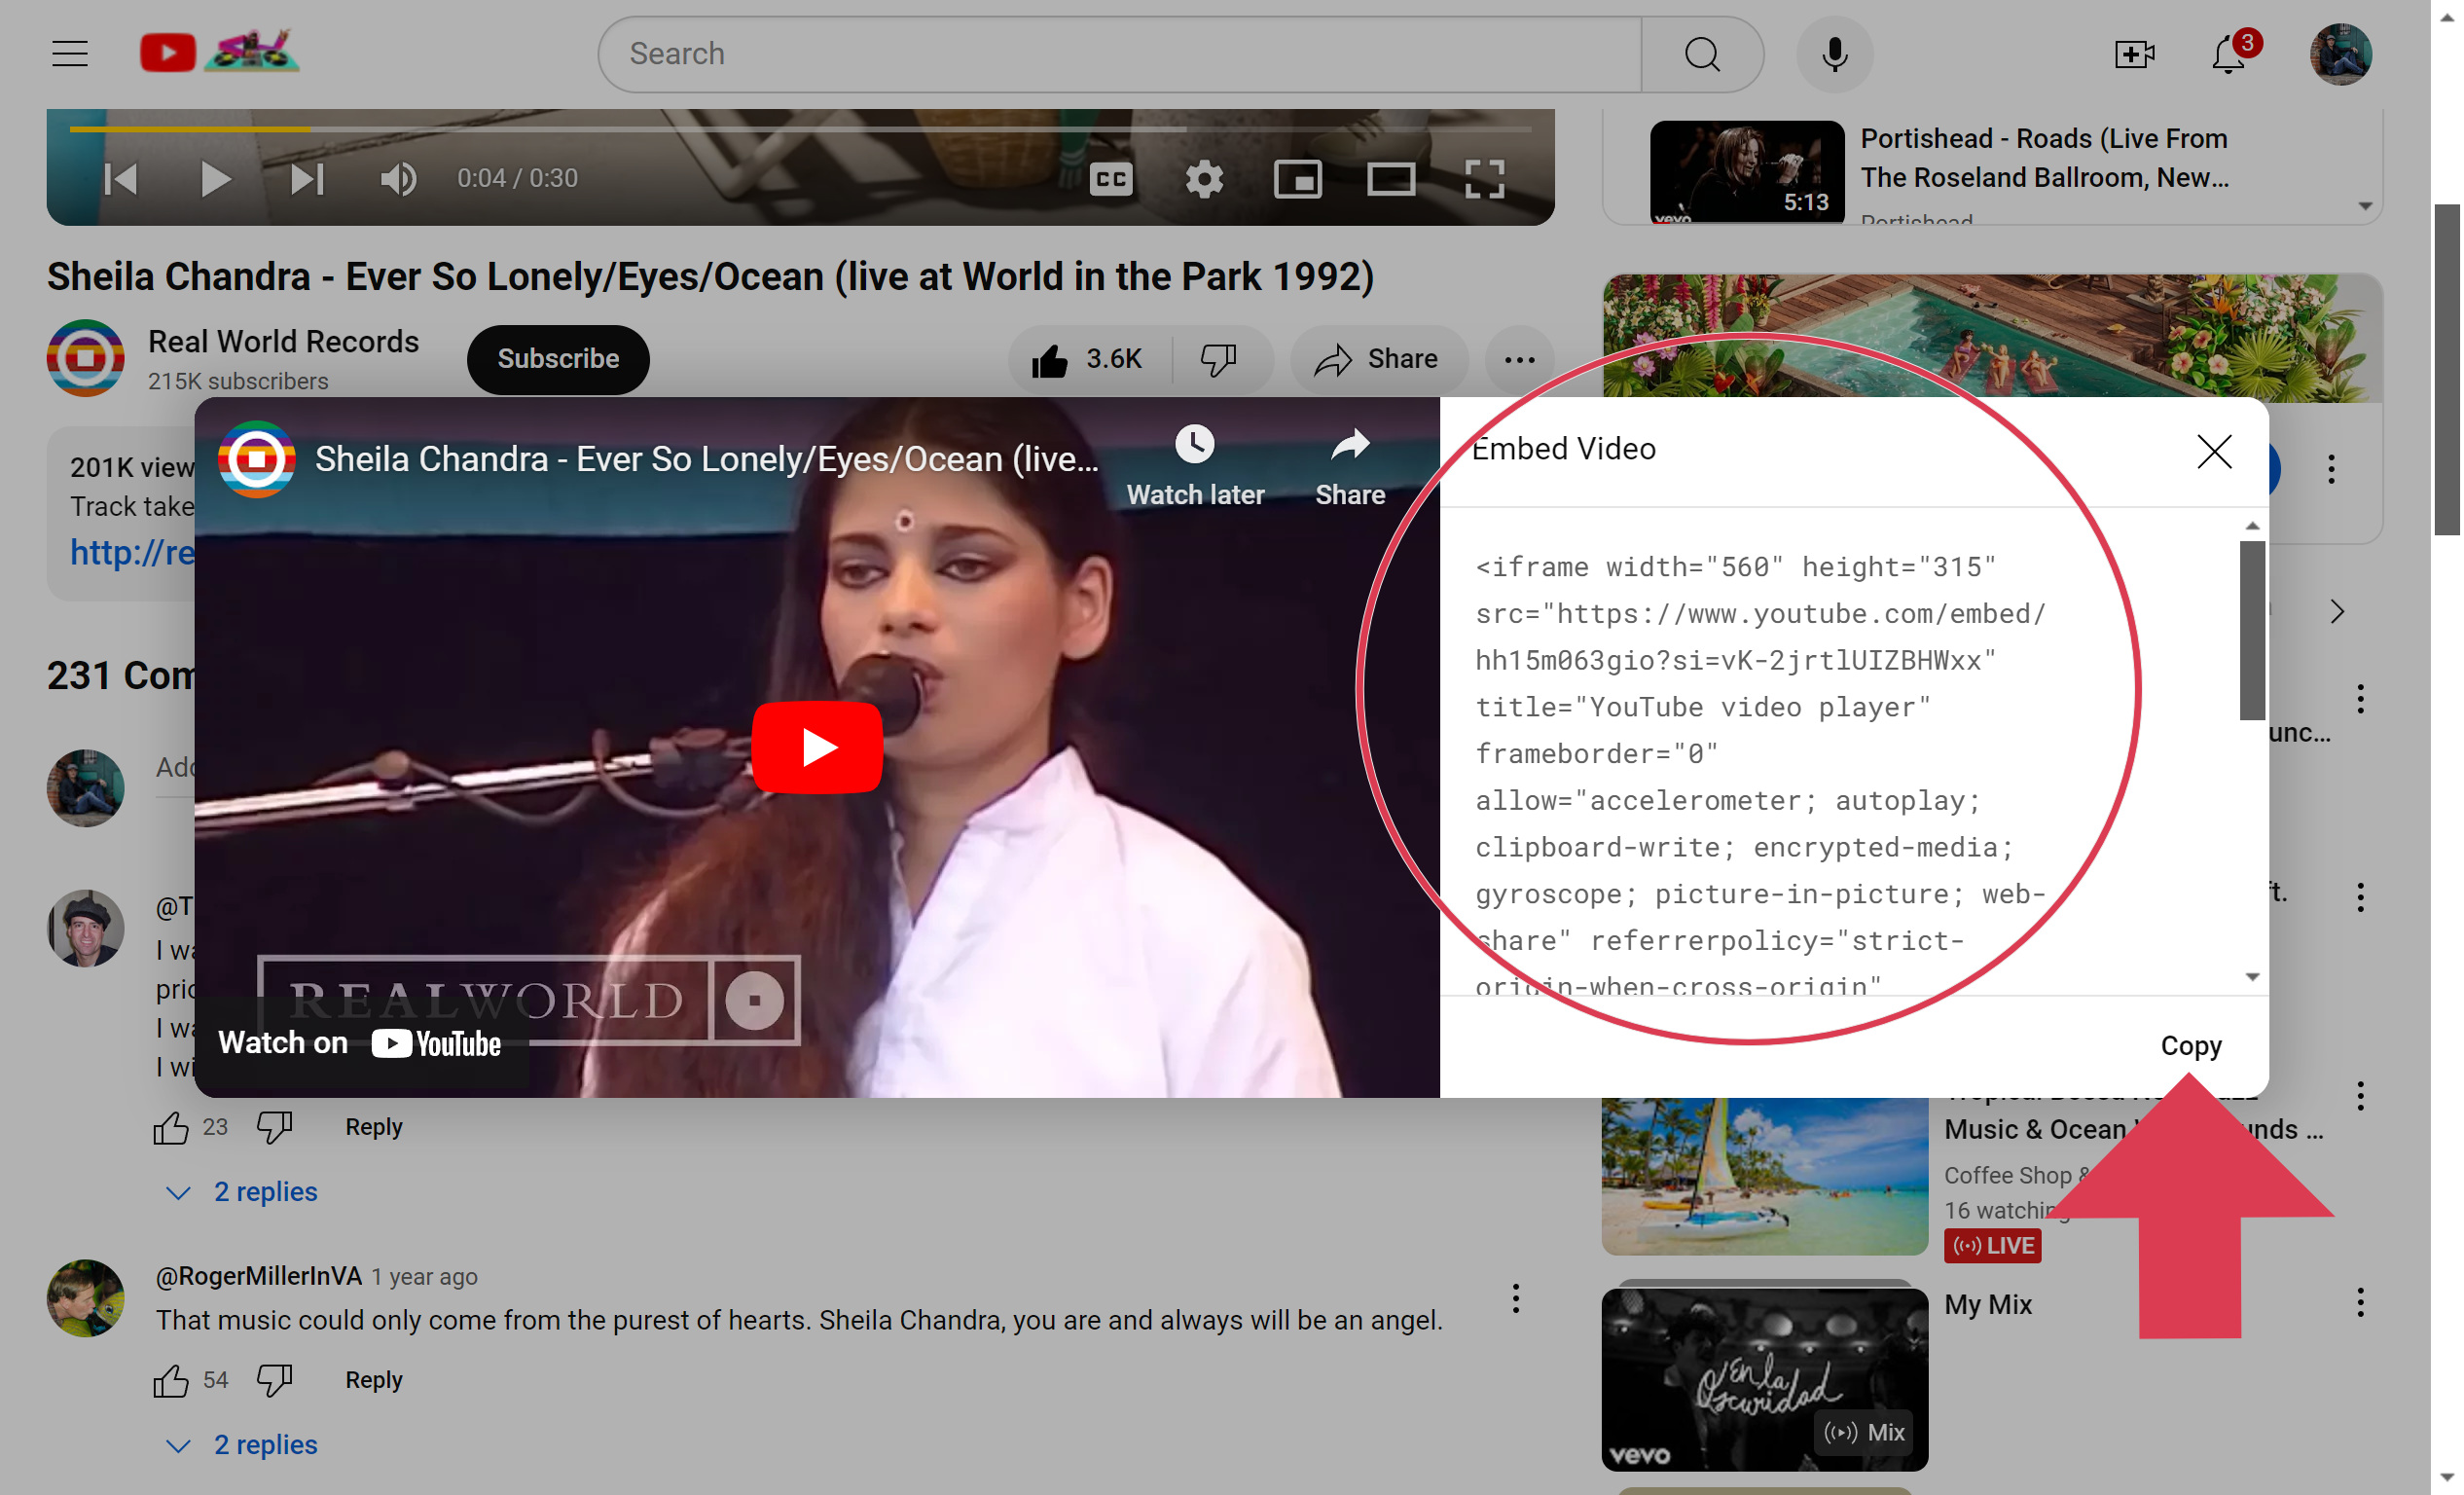Skip to the next video
The height and width of the screenshot is (1495, 2464).
tap(307, 179)
